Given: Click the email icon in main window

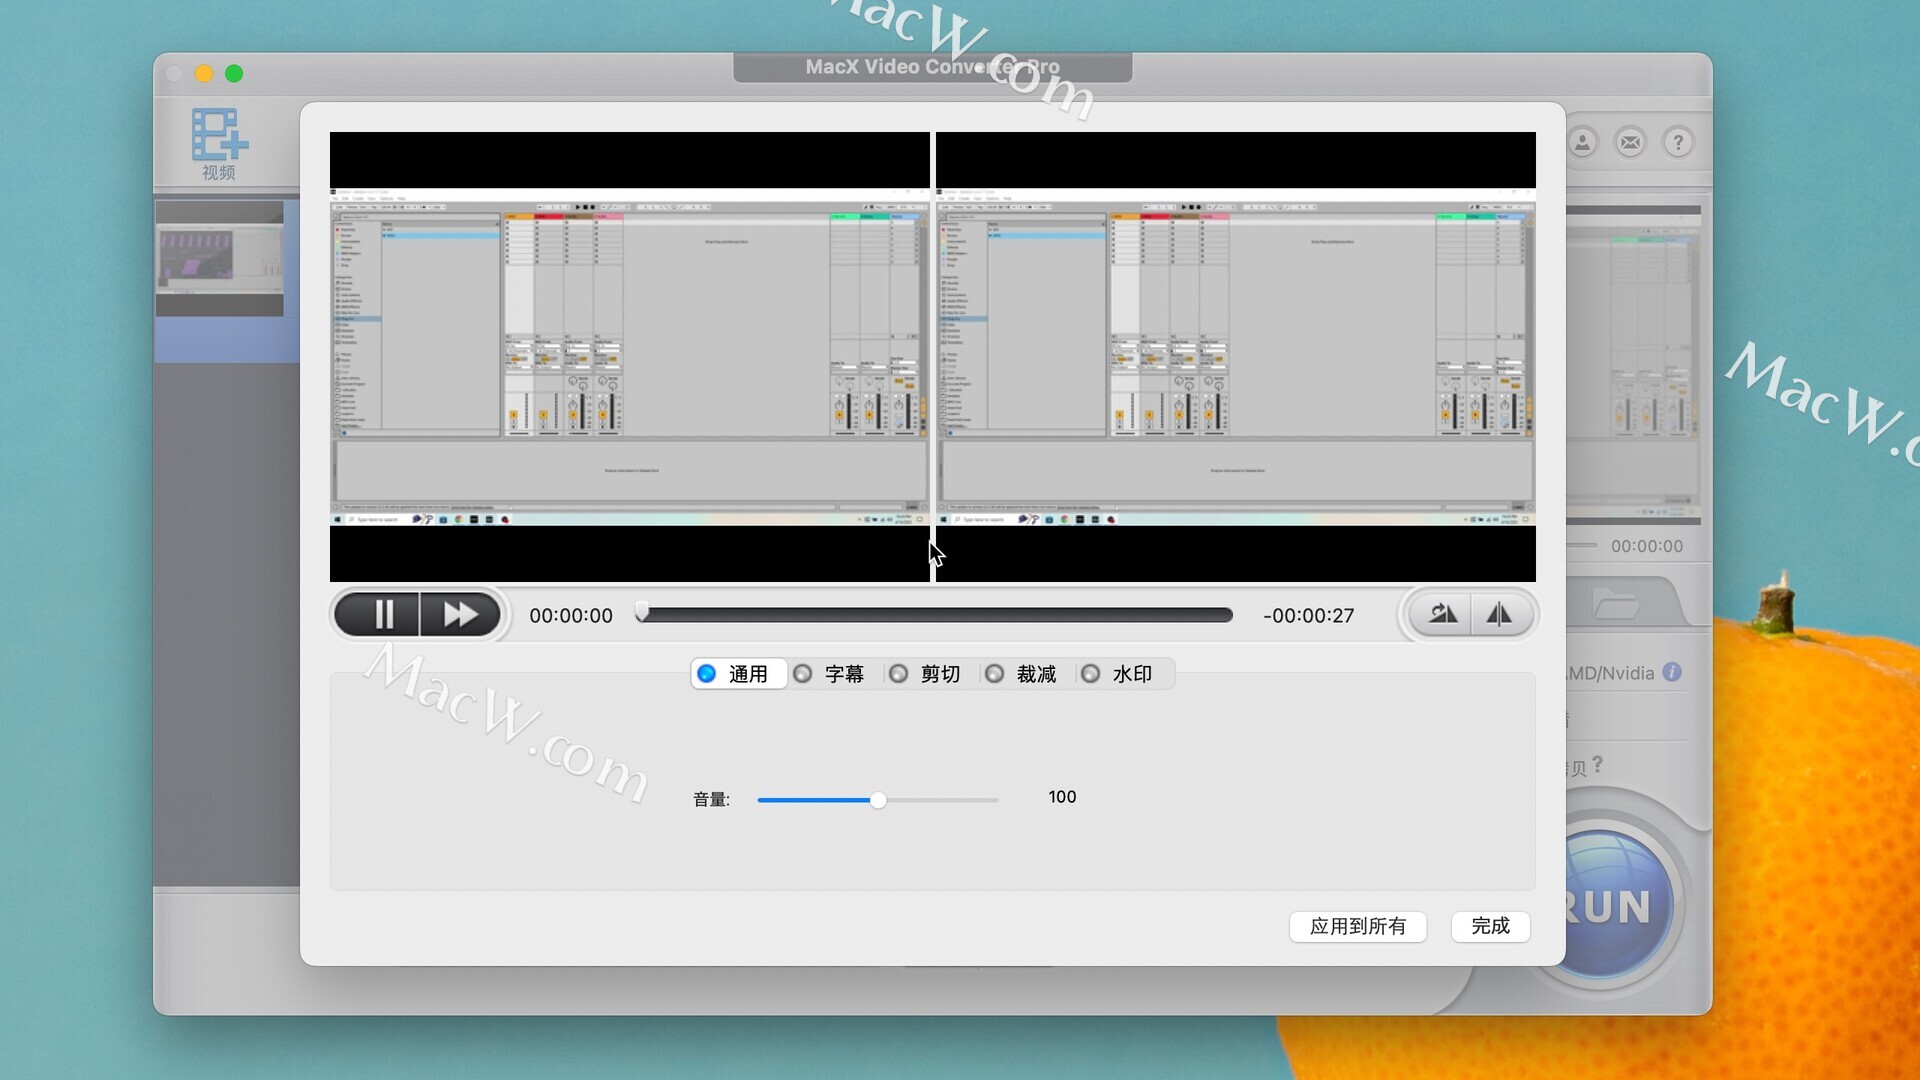Looking at the screenshot, I should [1630, 143].
